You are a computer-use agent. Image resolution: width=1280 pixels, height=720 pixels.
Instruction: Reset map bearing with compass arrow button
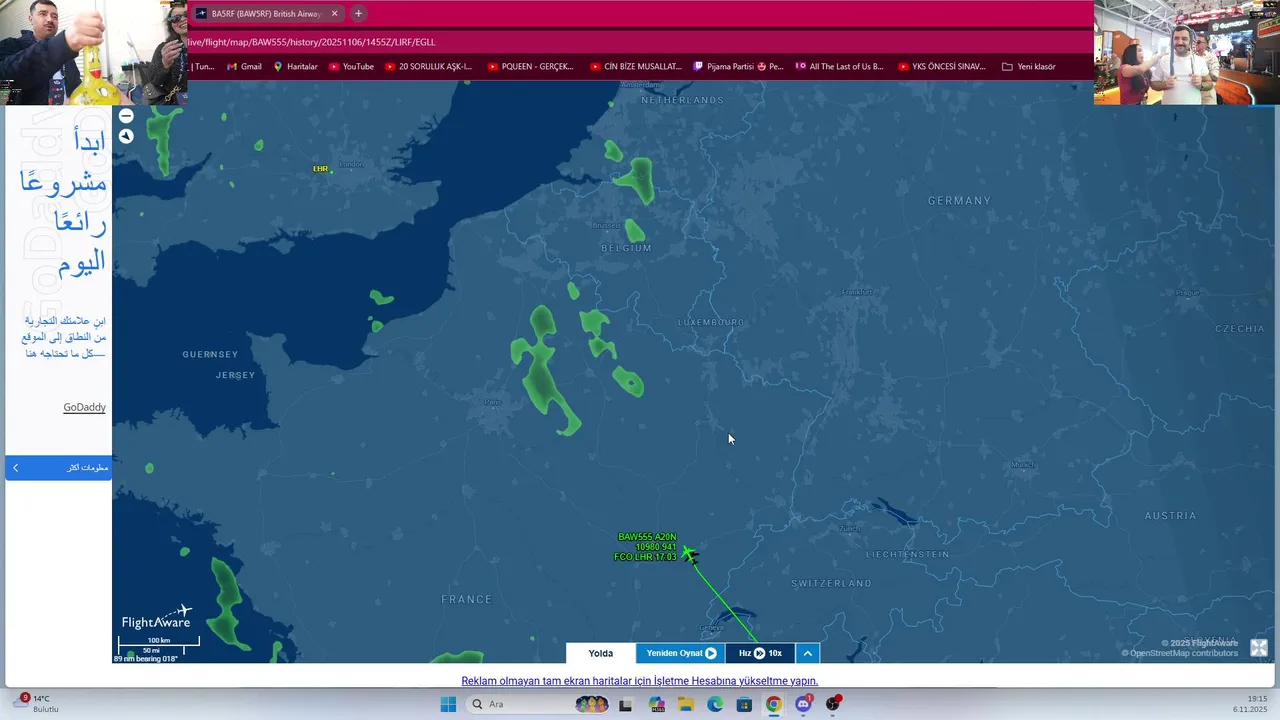click(126, 136)
